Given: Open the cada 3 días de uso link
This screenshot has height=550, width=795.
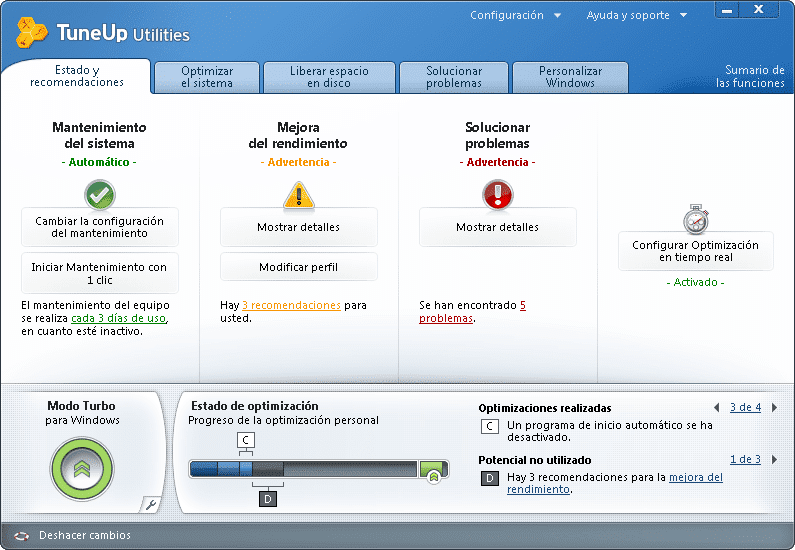Looking at the screenshot, I should tap(119, 318).
